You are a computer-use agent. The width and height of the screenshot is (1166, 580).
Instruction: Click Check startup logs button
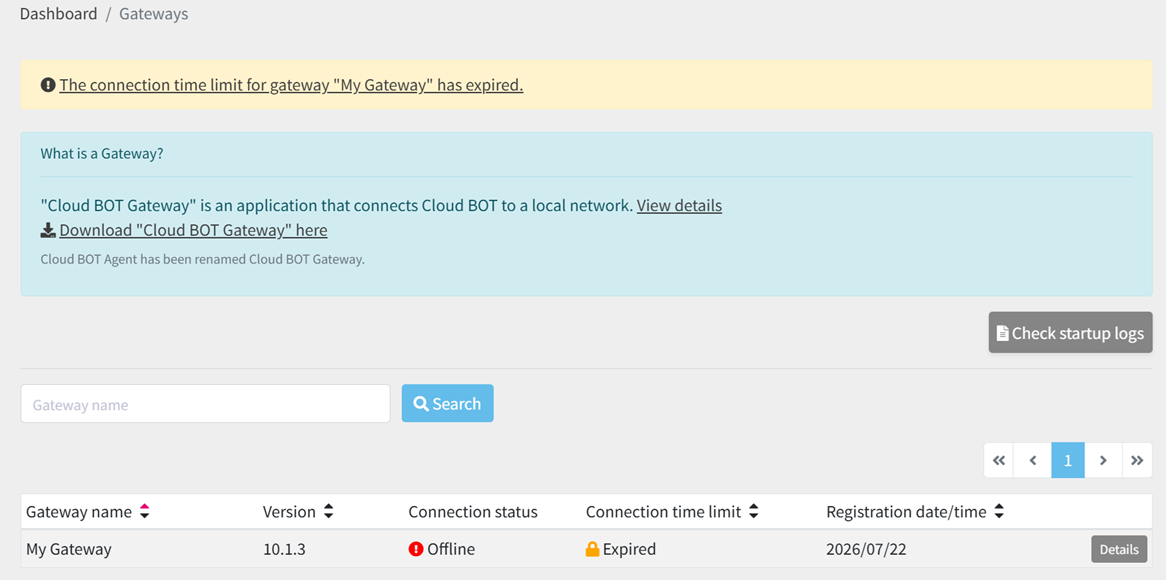1070,332
